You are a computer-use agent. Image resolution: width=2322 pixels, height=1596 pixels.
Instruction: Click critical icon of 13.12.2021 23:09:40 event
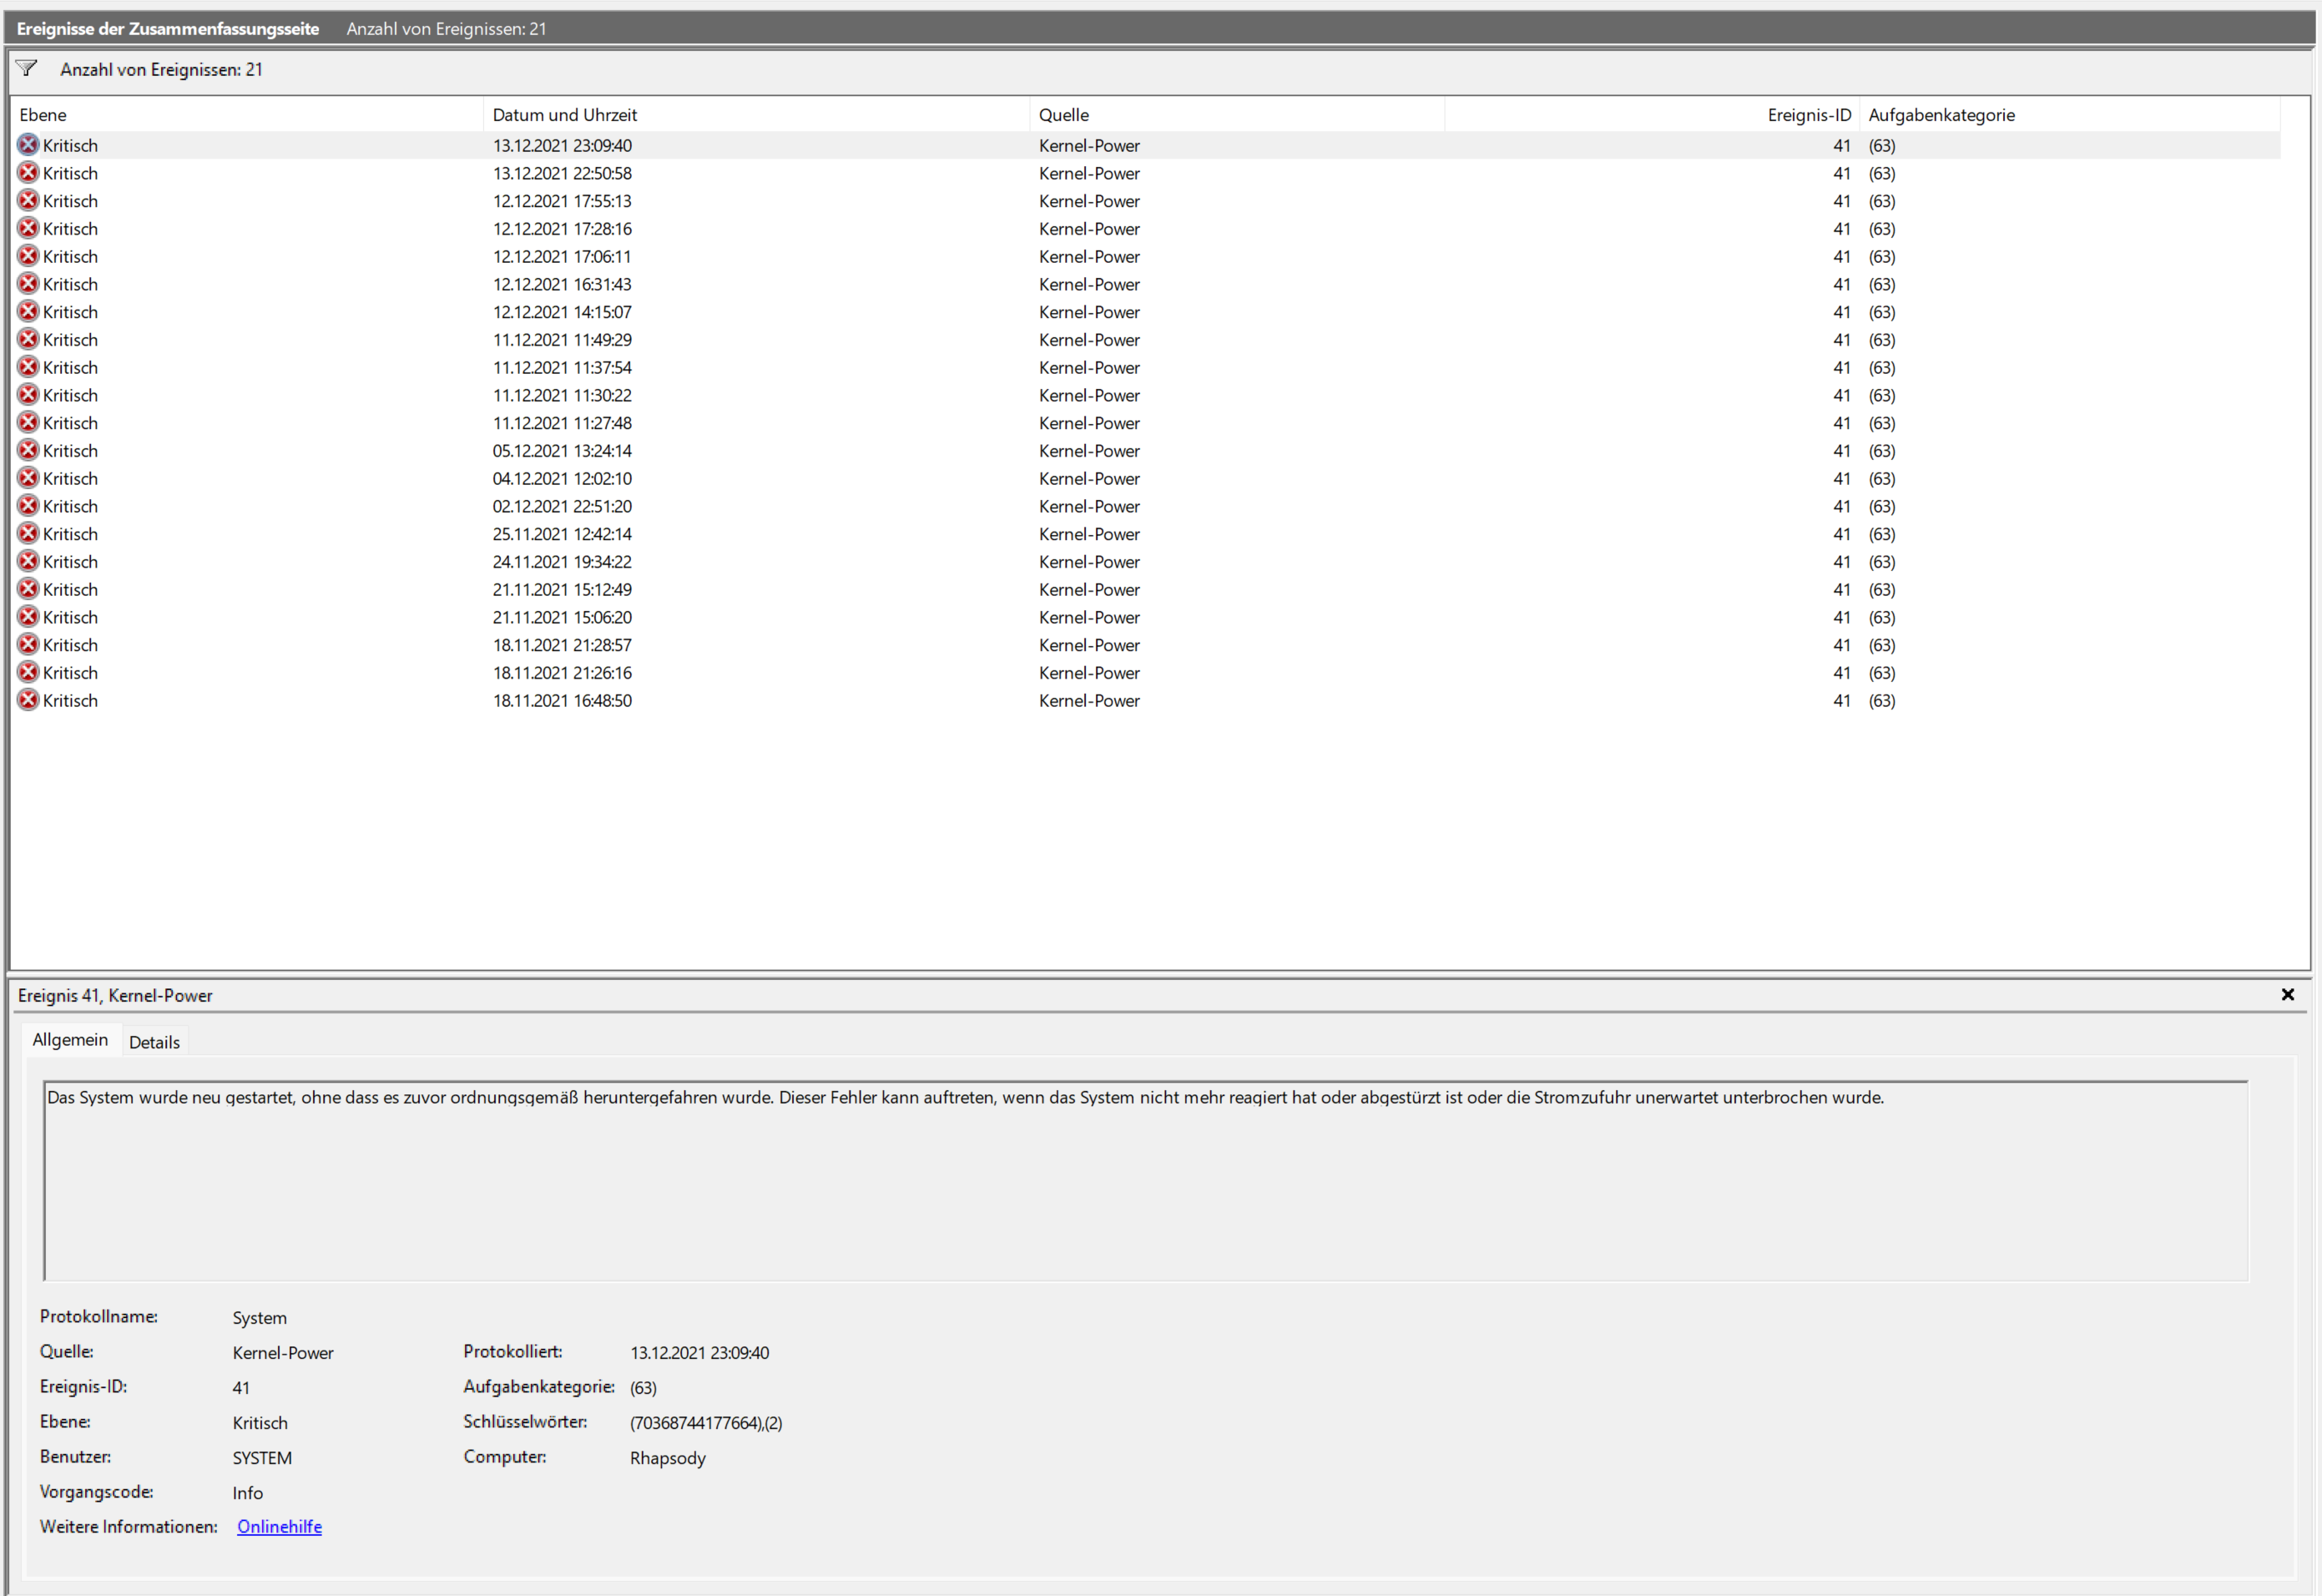28,145
